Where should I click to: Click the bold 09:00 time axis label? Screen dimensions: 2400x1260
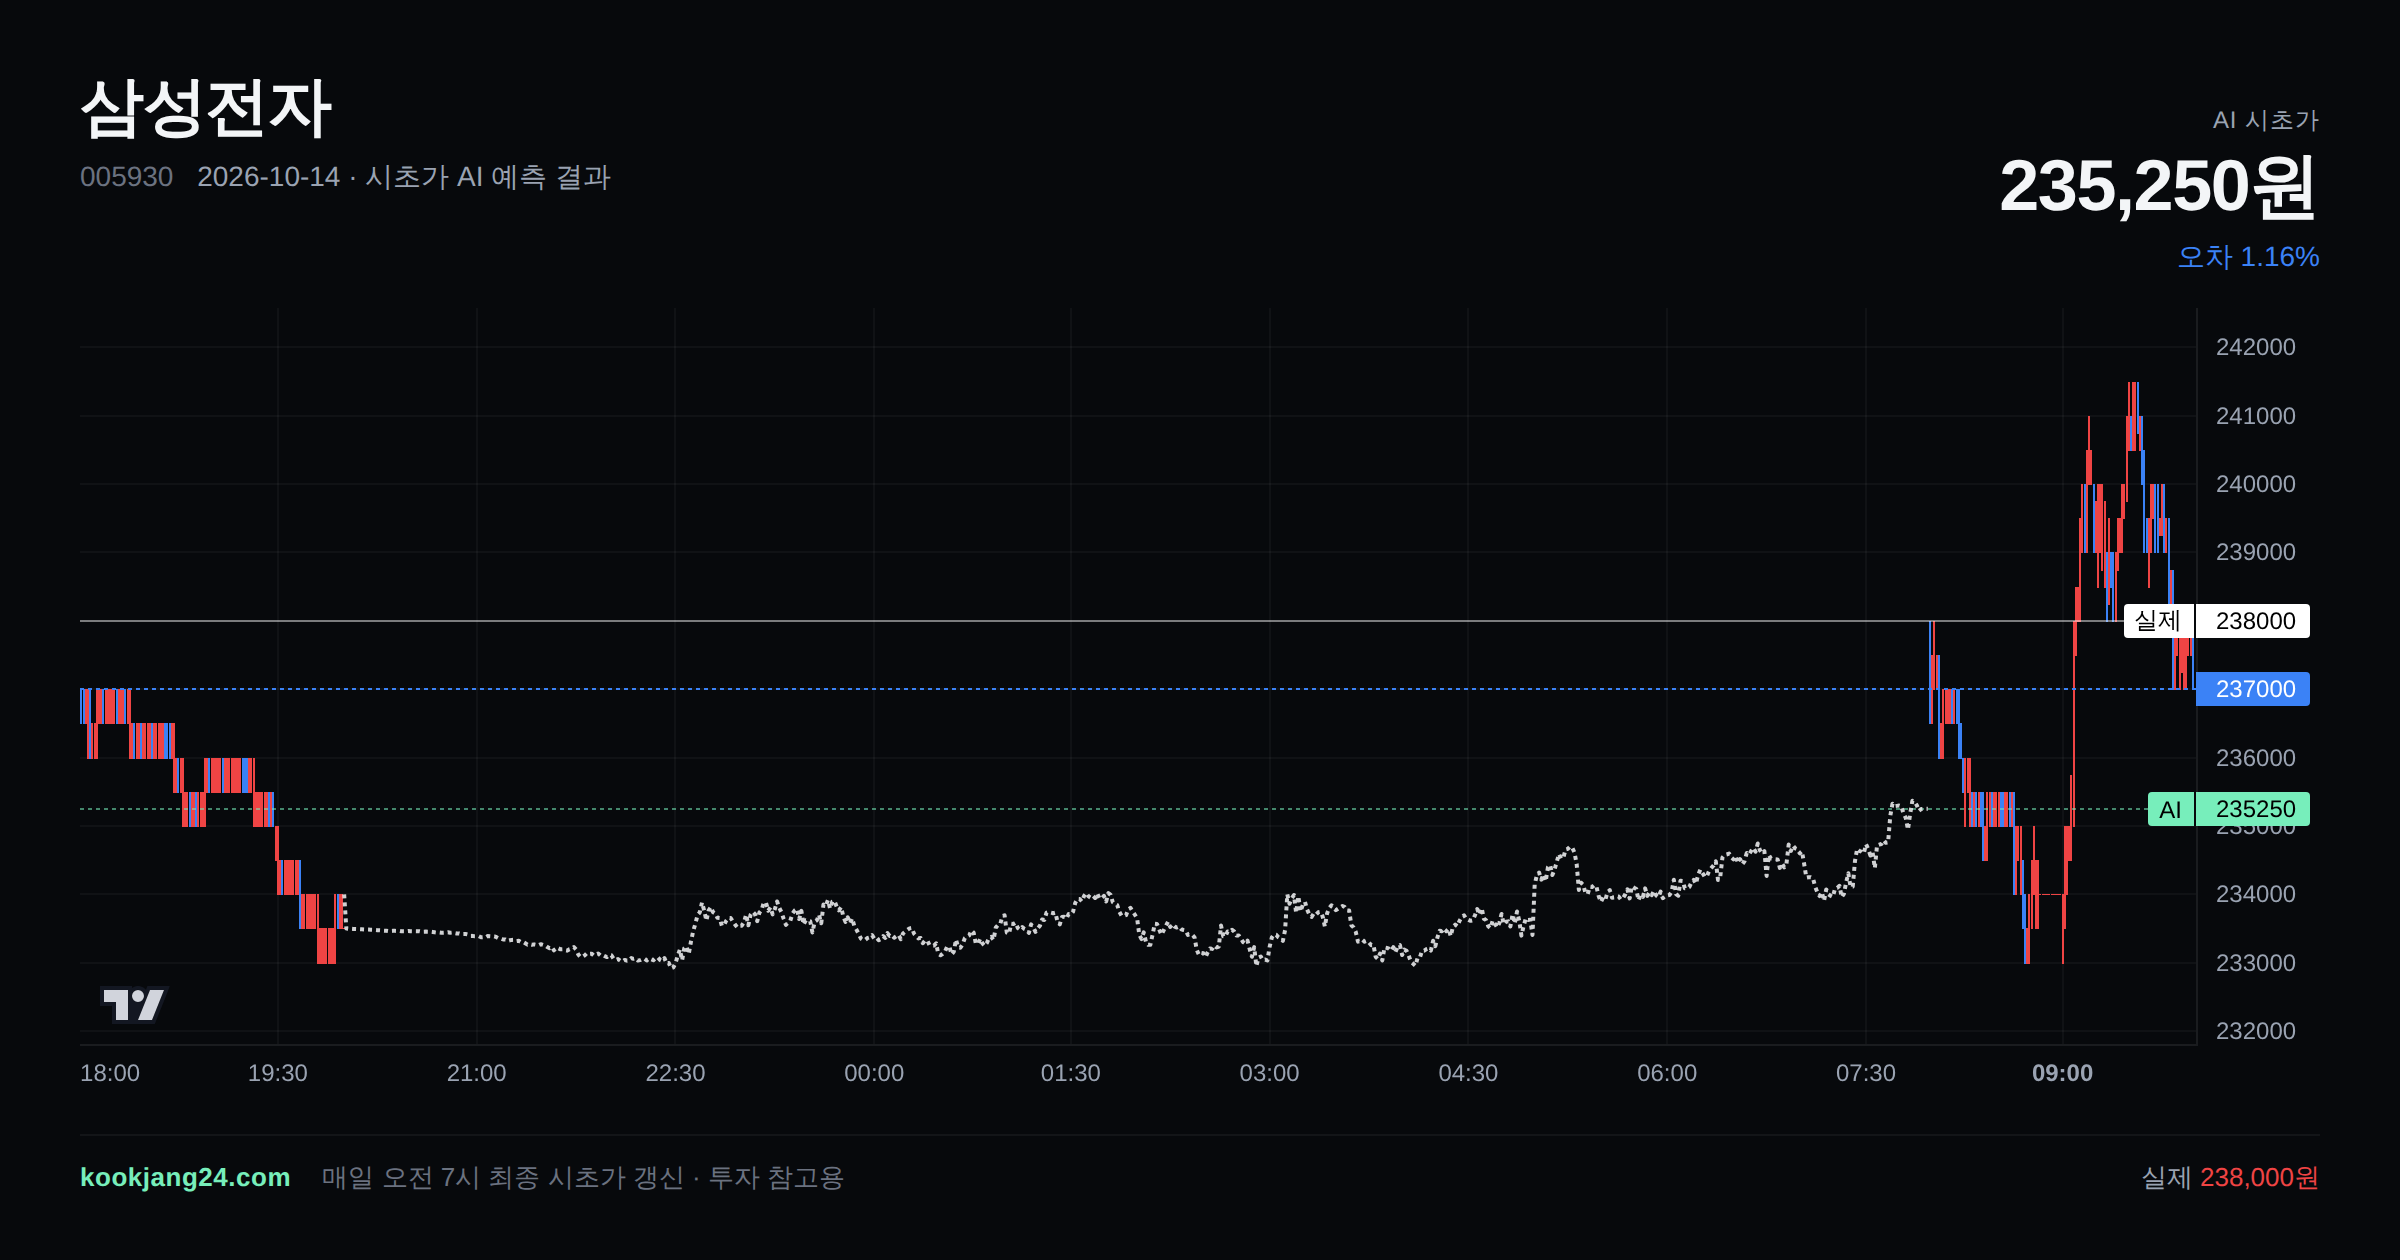(2063, 1073)
